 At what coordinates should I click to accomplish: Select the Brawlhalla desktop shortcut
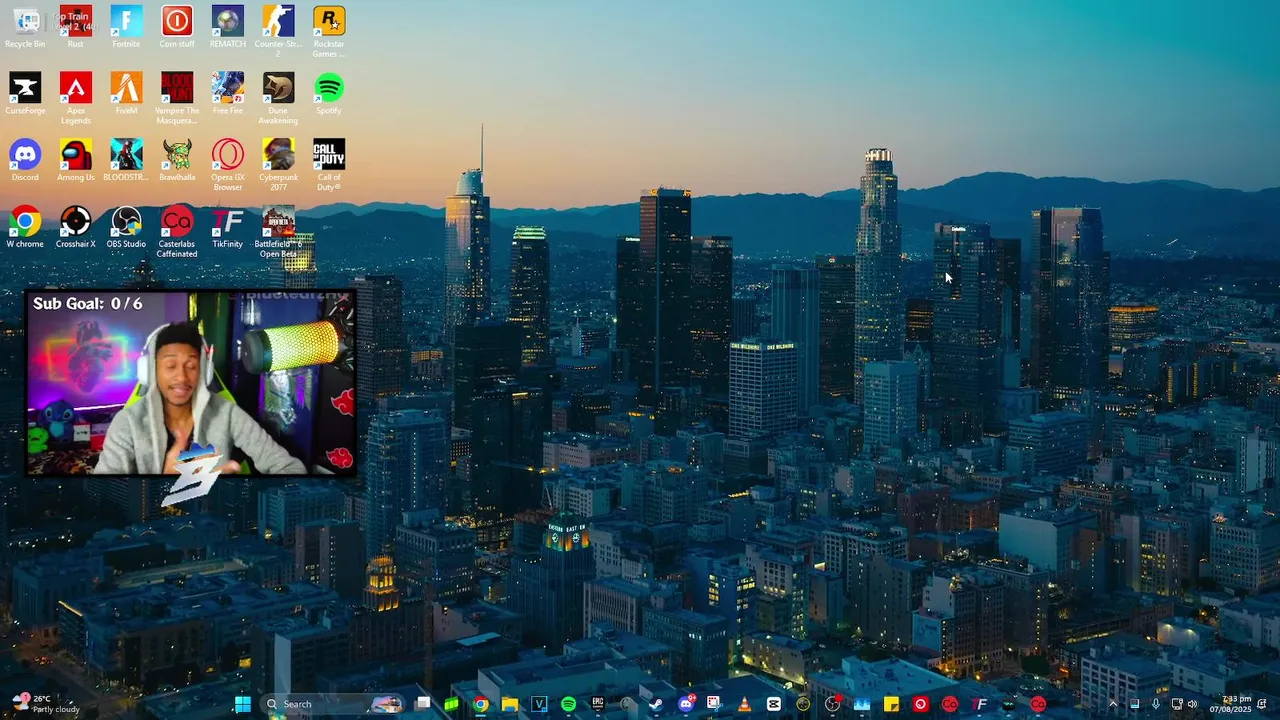(x=177, y=160)
